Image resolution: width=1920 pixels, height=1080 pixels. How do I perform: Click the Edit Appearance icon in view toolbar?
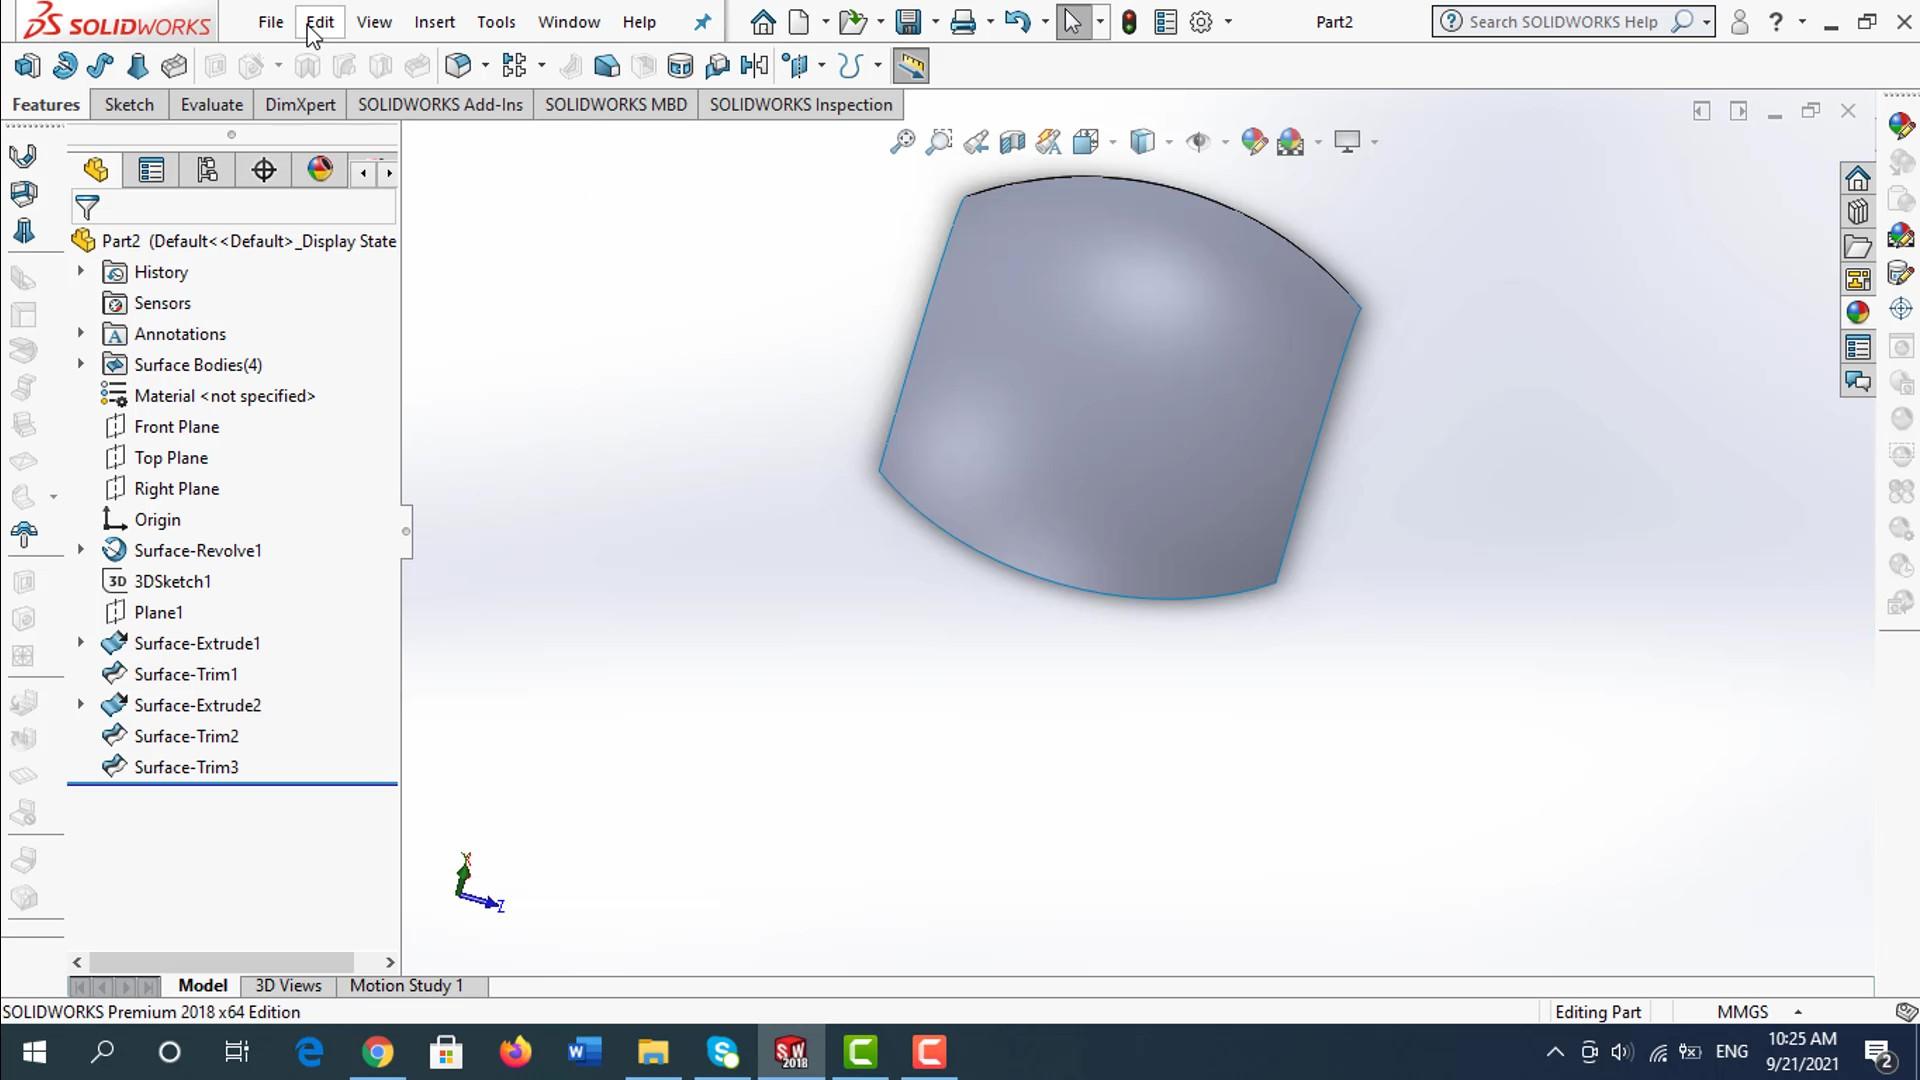1253,142
